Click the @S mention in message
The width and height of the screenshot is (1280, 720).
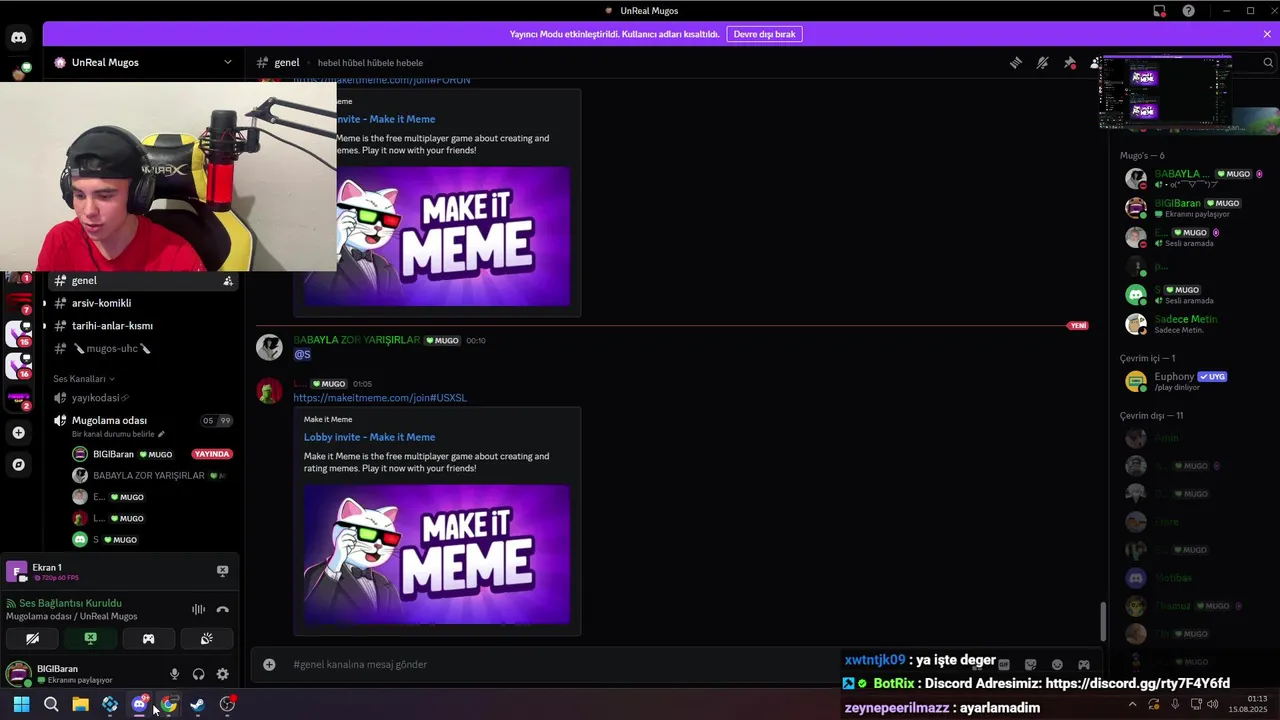[302, 354]
